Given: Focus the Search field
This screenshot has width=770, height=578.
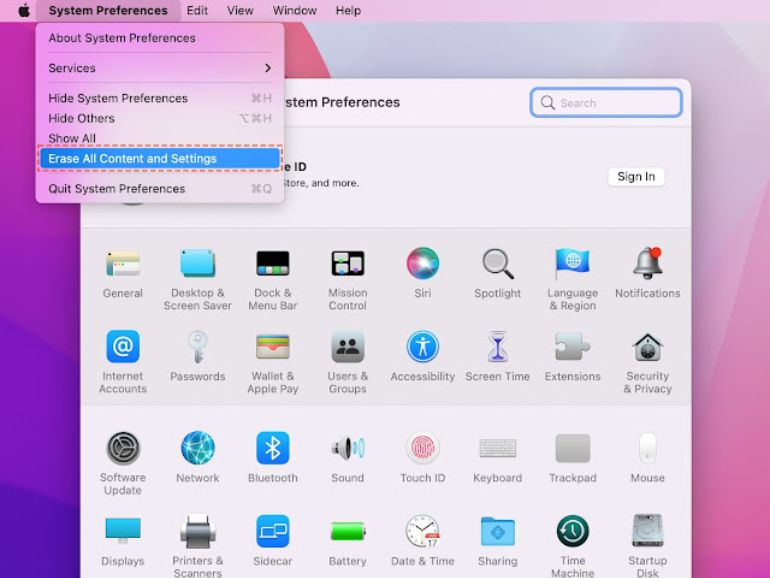Looking at the screenshot, I should (606, 103).
